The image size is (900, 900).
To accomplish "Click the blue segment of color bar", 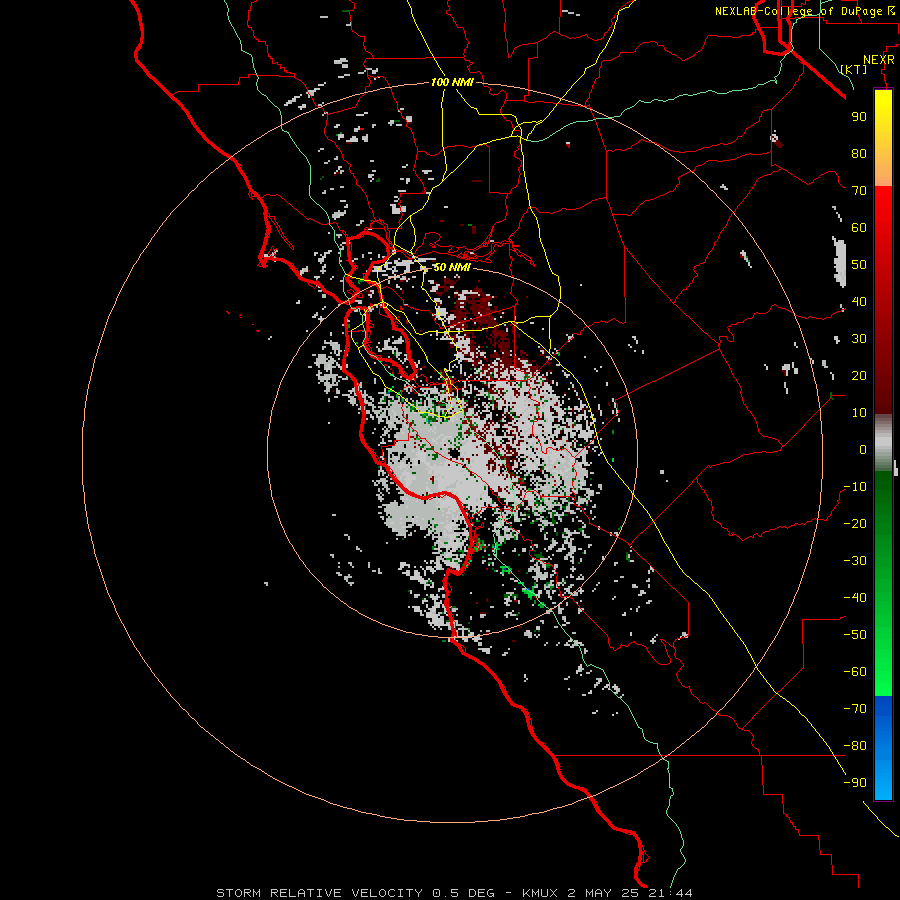I will coord(883,747).
